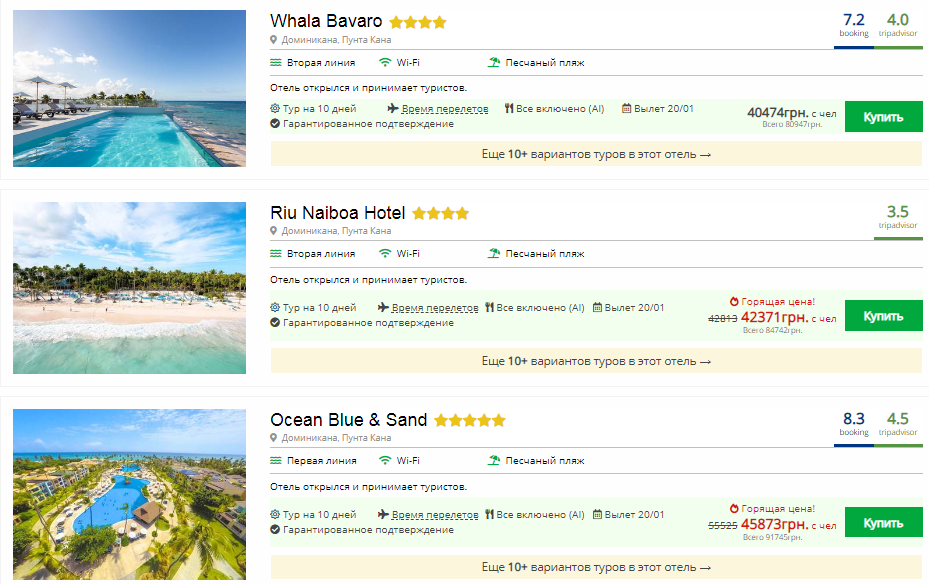929x584 pixels.
Task: Buy the Riu Naiboa Hotel tour
Action: point(883,316)
